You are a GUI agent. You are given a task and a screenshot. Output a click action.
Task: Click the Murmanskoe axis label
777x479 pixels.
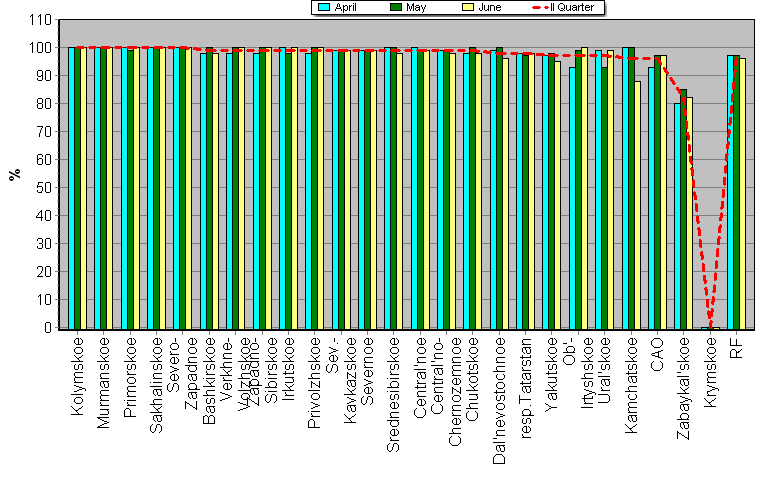pyautogui.click(x=103, y=382)
